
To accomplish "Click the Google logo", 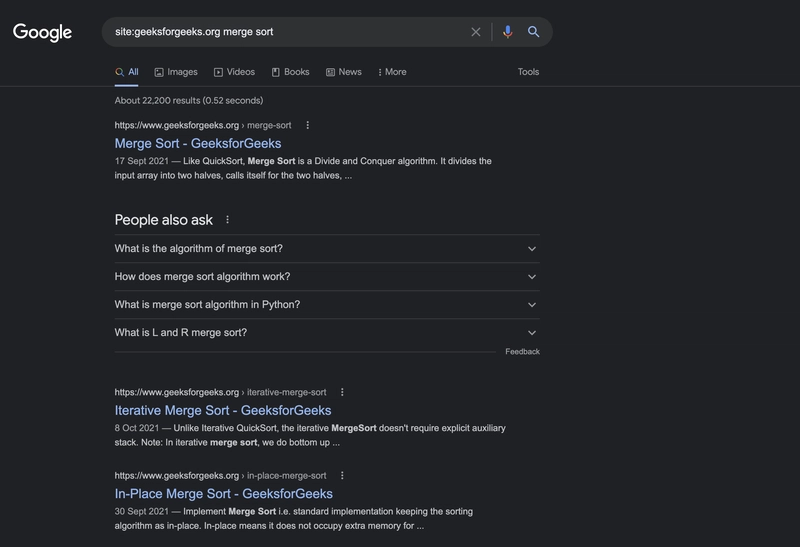I will tap(42, 33).
